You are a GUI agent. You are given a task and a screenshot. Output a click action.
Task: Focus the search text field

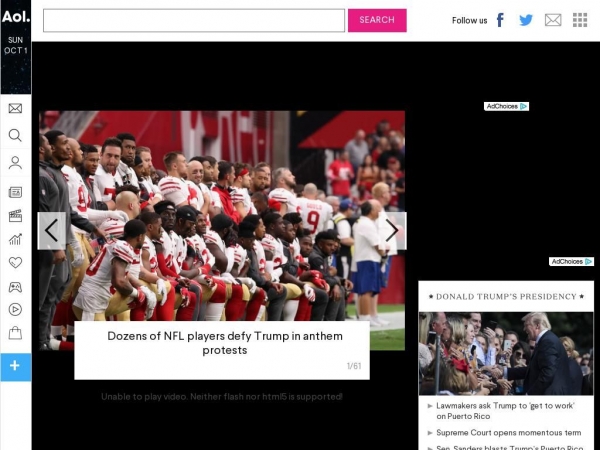(194, 20)
